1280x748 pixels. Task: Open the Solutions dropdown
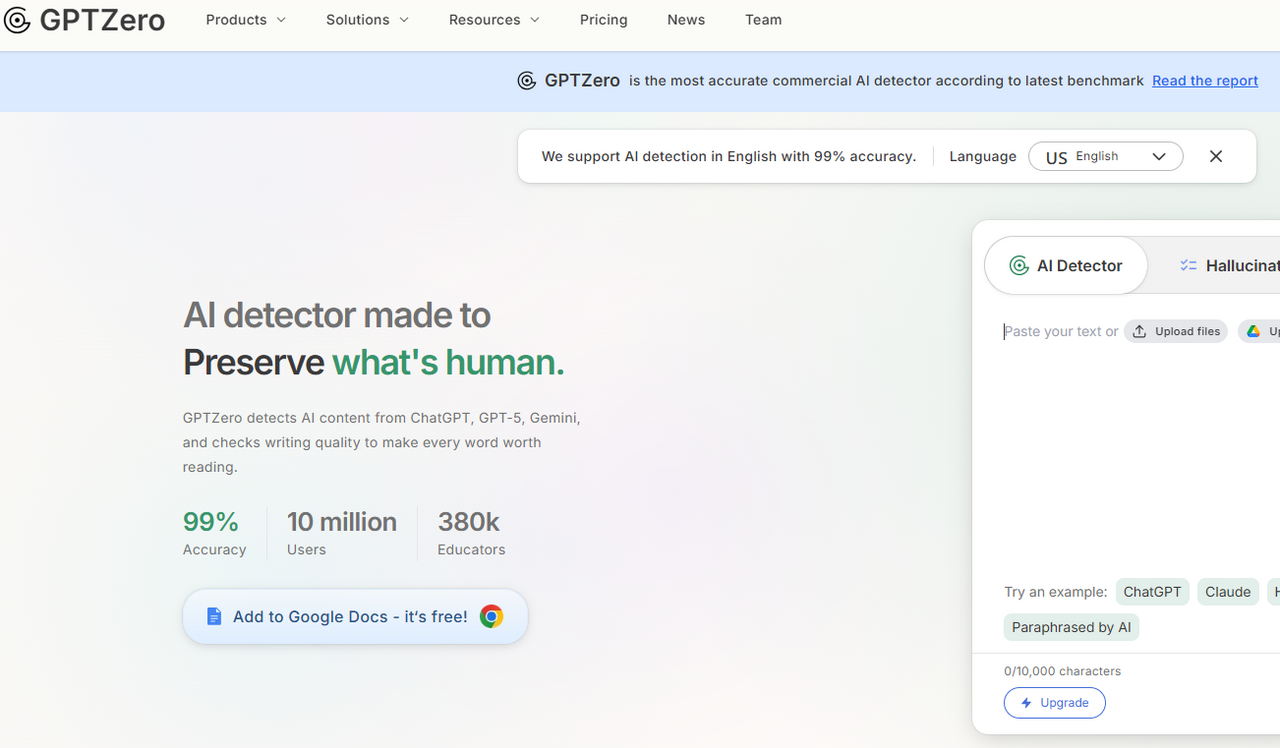(x=367, y=20)
